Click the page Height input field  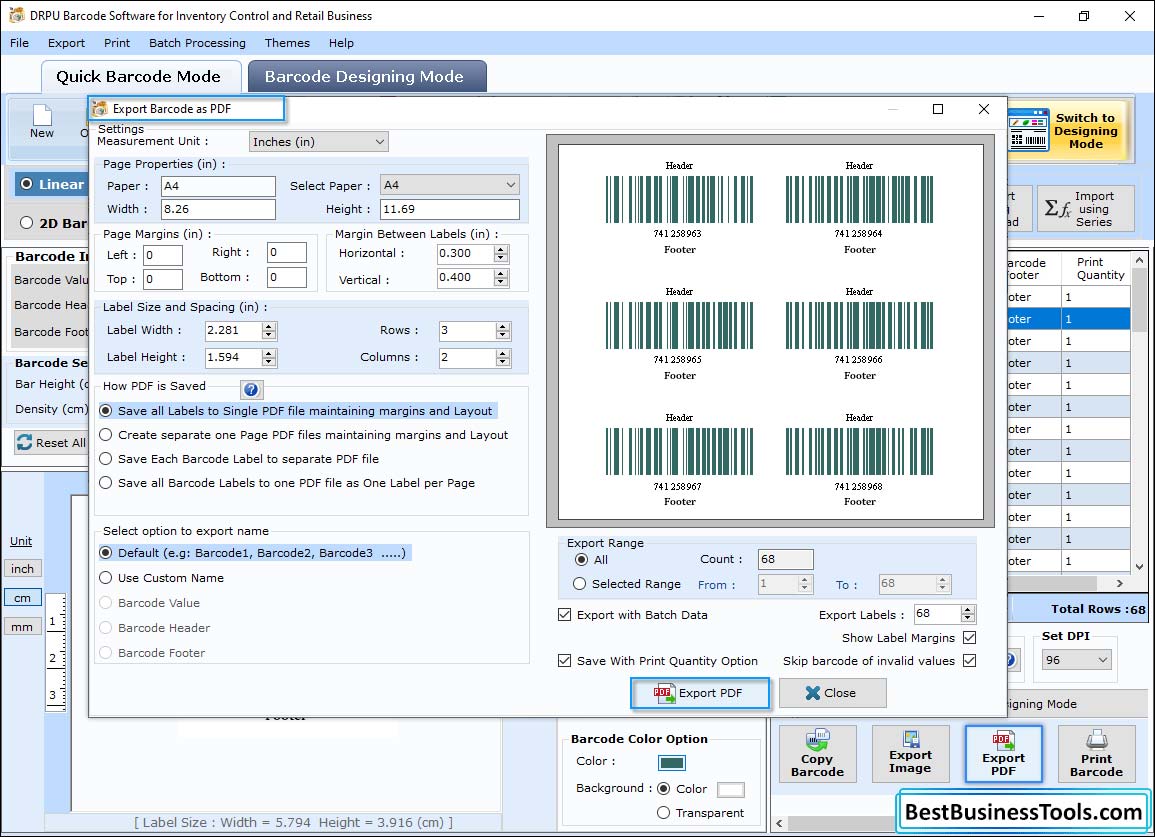[x=449, y=209]
